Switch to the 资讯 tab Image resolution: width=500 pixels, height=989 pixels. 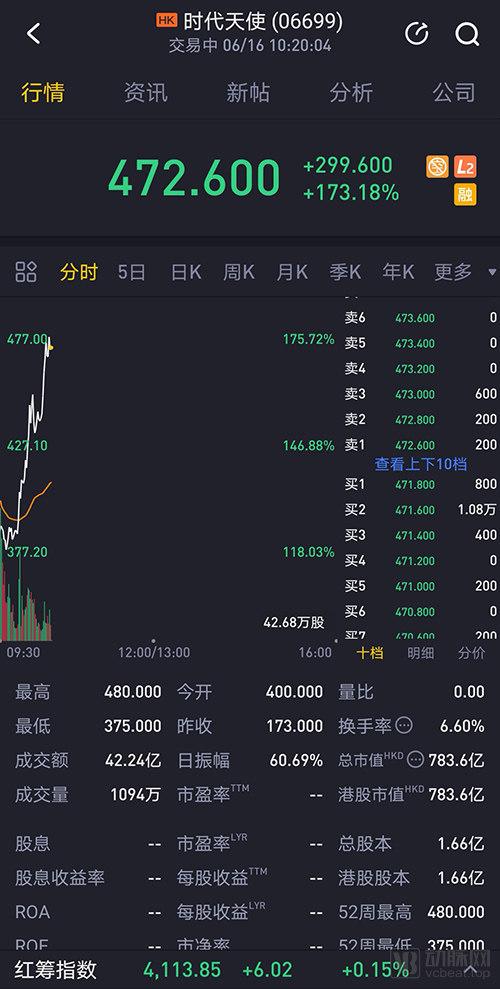coord(146,93)
